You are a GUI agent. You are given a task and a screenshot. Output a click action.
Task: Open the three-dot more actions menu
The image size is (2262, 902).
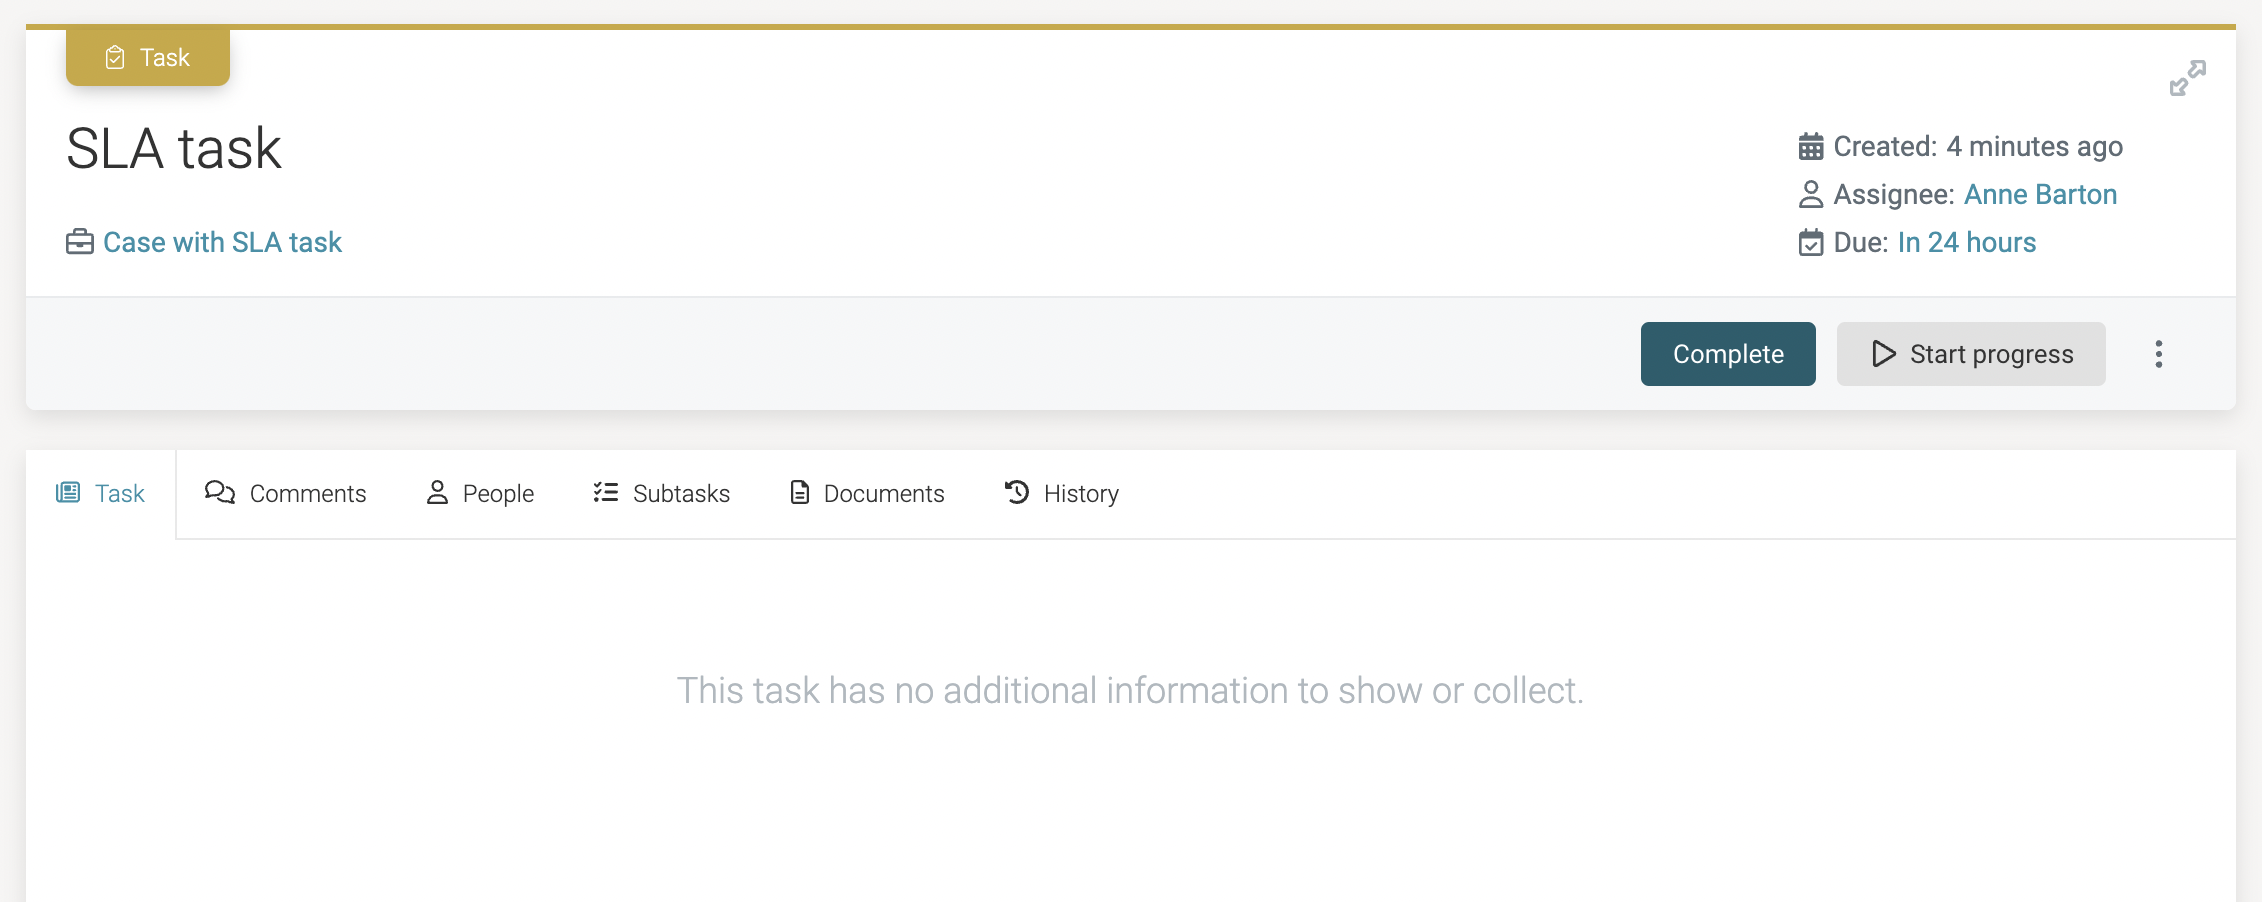click(x=2158, y=354)
